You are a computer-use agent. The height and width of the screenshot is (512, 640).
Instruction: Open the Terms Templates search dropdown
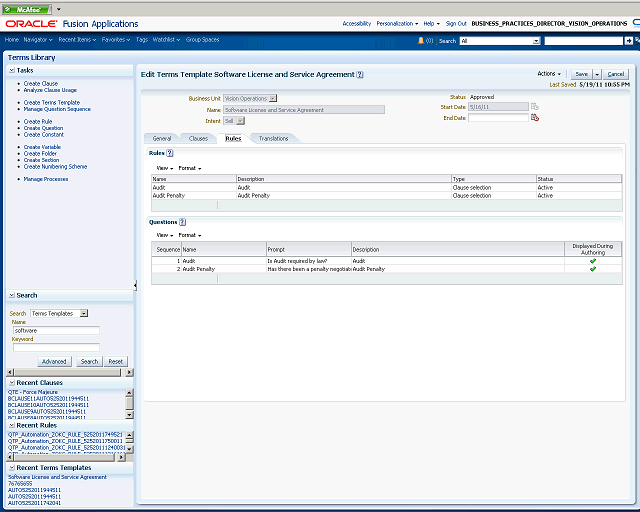coord(84,313)
